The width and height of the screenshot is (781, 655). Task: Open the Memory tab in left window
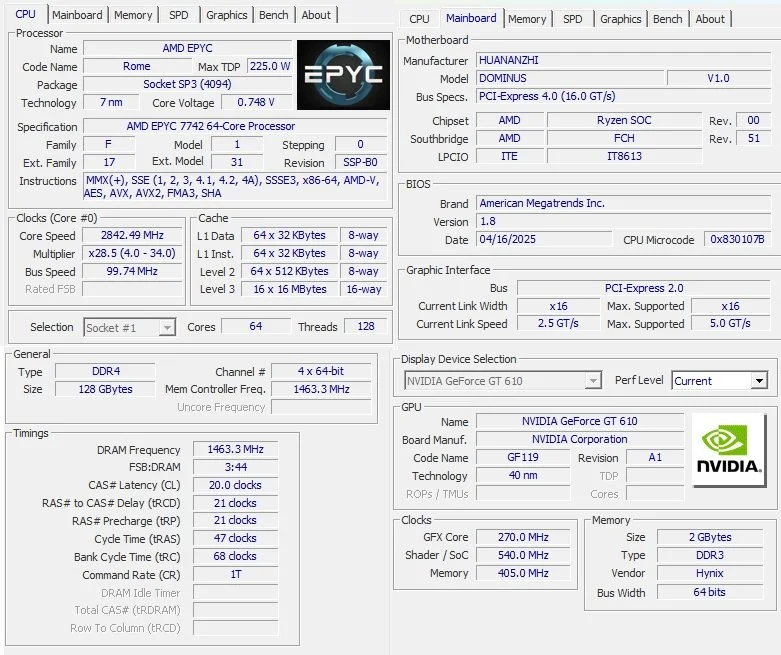[133, 15]
